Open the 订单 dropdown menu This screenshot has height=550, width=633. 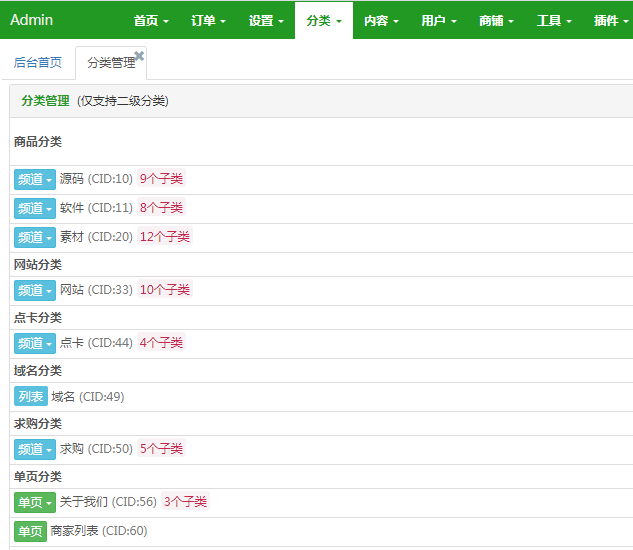[x=208, y=20]
